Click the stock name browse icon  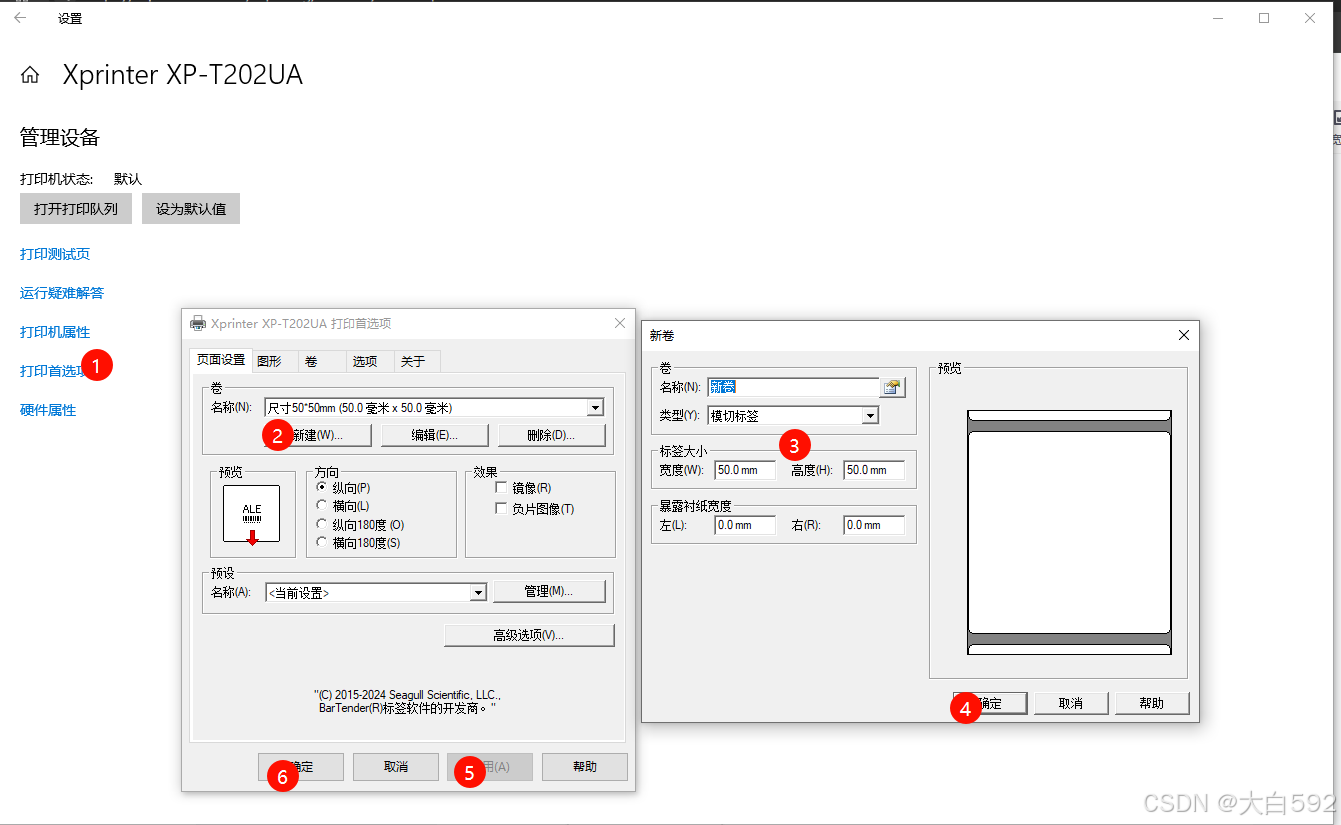point(892,387)
